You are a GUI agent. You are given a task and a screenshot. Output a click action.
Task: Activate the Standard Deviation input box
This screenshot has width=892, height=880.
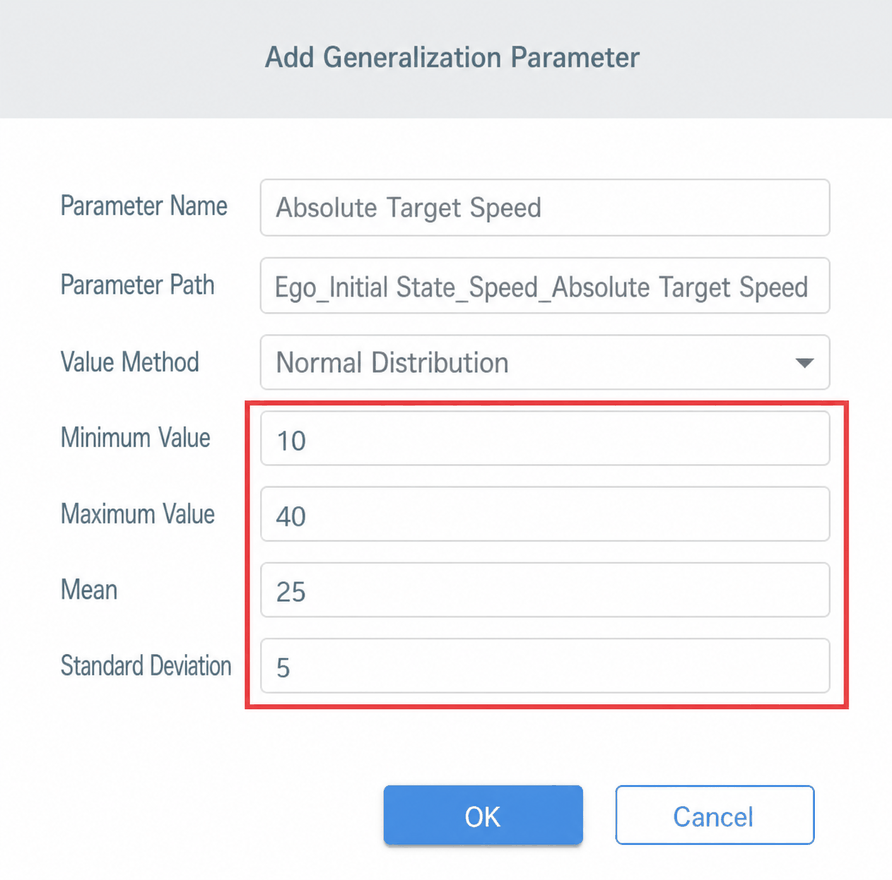coord(544,666)
